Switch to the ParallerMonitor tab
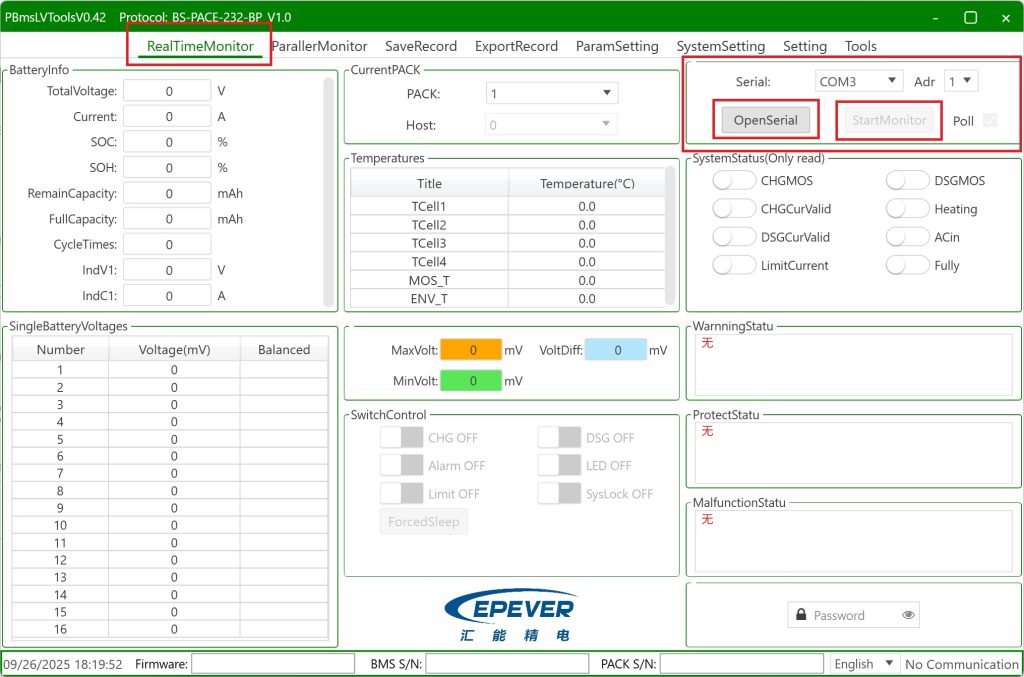Screen dimensions: 1024x677 [x=319, y=46]
